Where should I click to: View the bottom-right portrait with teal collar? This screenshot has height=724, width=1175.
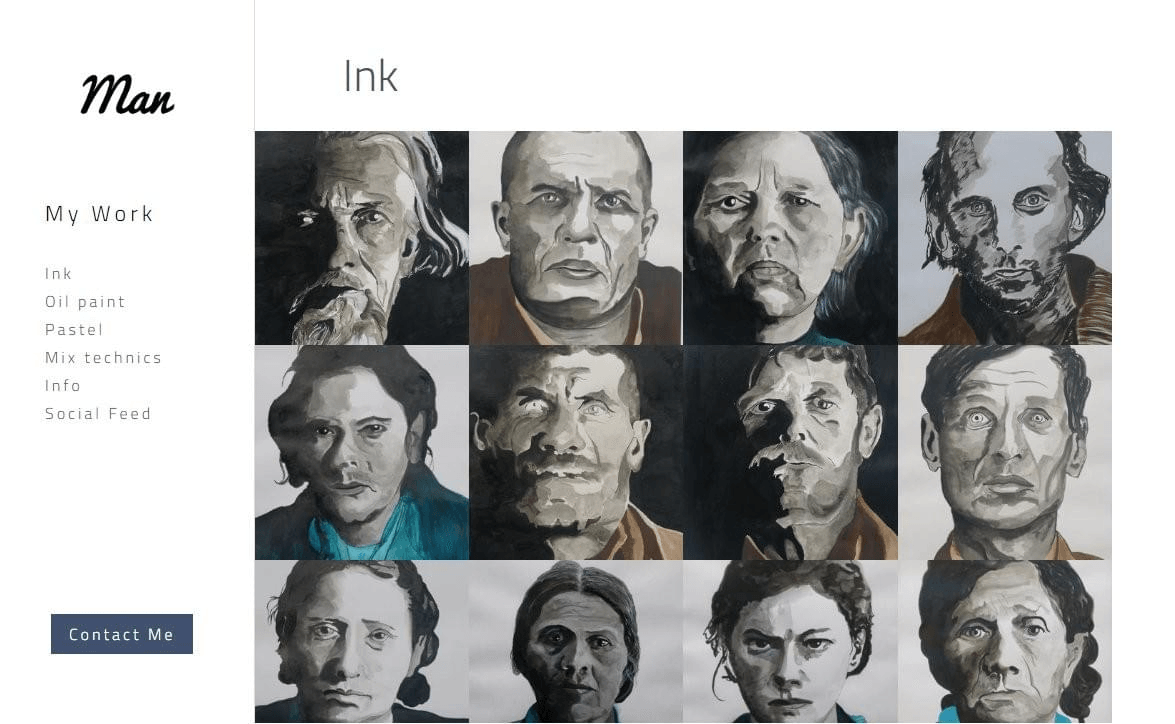click(1005, 642)
